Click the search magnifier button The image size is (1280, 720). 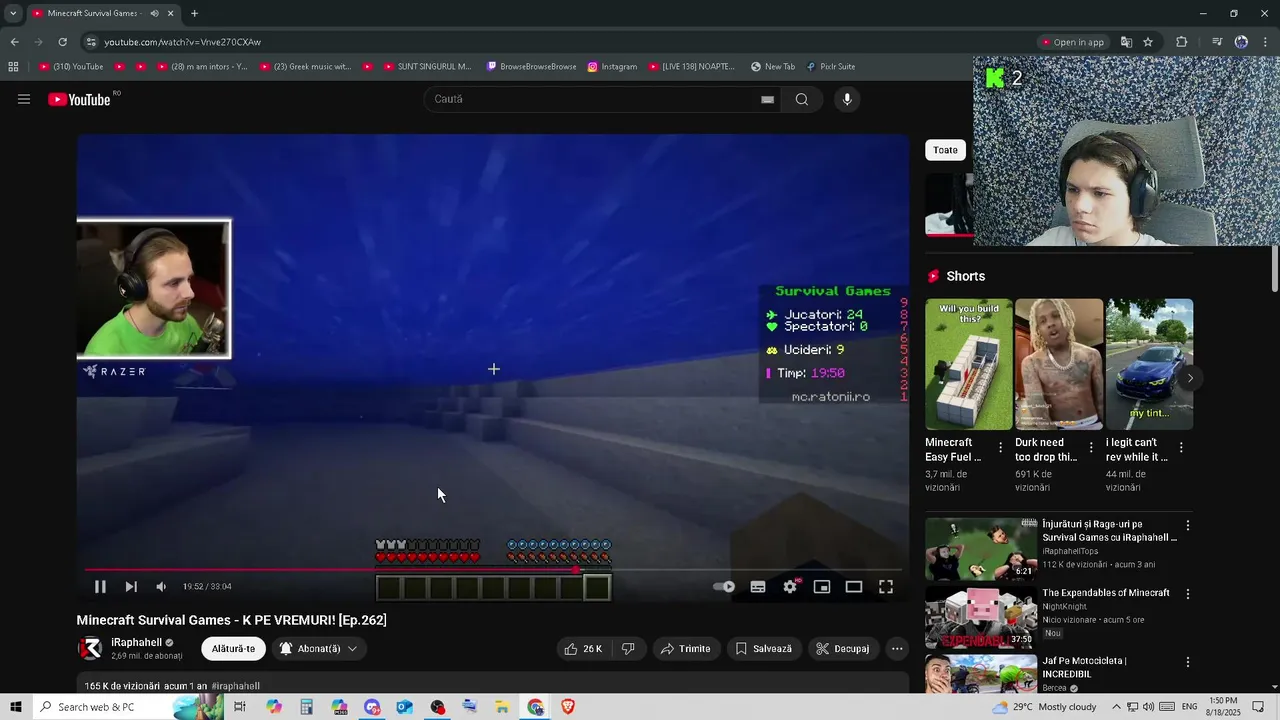pyautogui.click(x=802, y=99)
